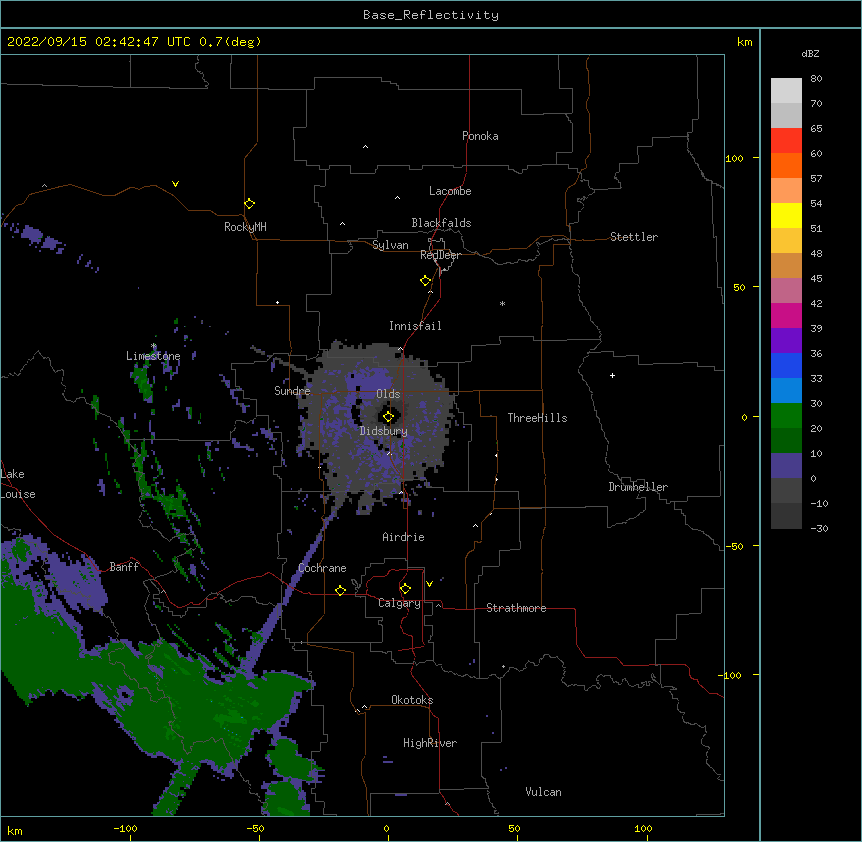Click the Vulcan label
862x842 pixels.
543,792
